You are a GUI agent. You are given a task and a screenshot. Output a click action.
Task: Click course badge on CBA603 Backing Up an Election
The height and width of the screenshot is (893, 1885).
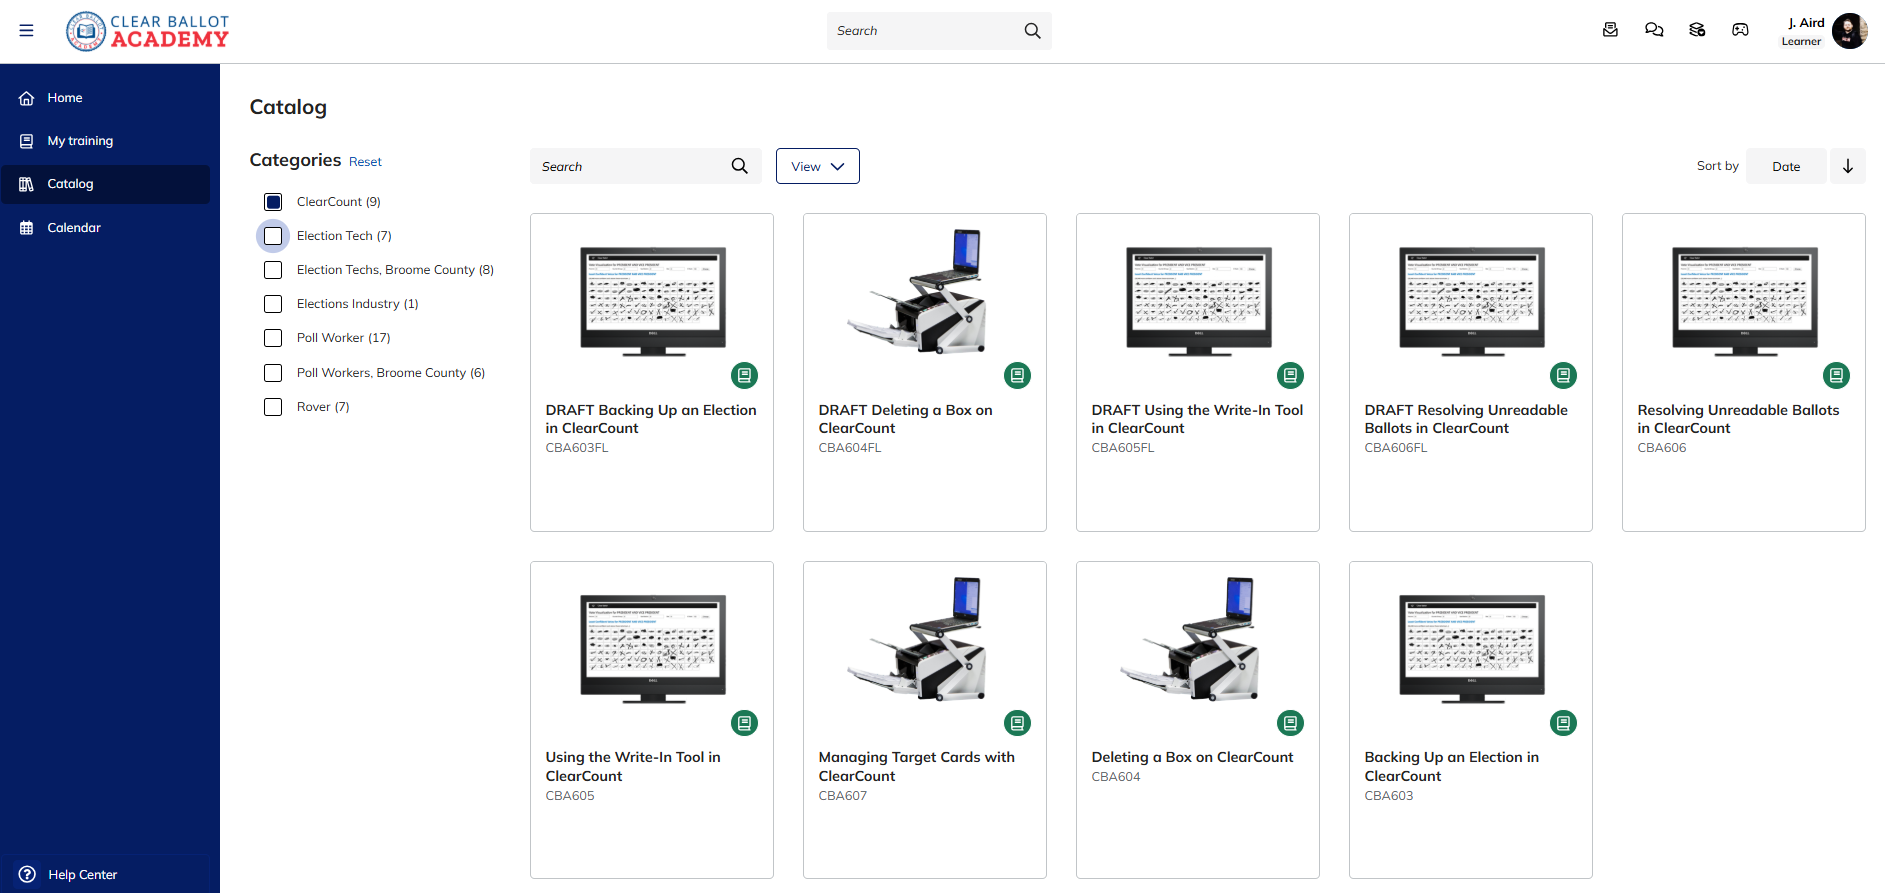click(x=1563, y=723)
